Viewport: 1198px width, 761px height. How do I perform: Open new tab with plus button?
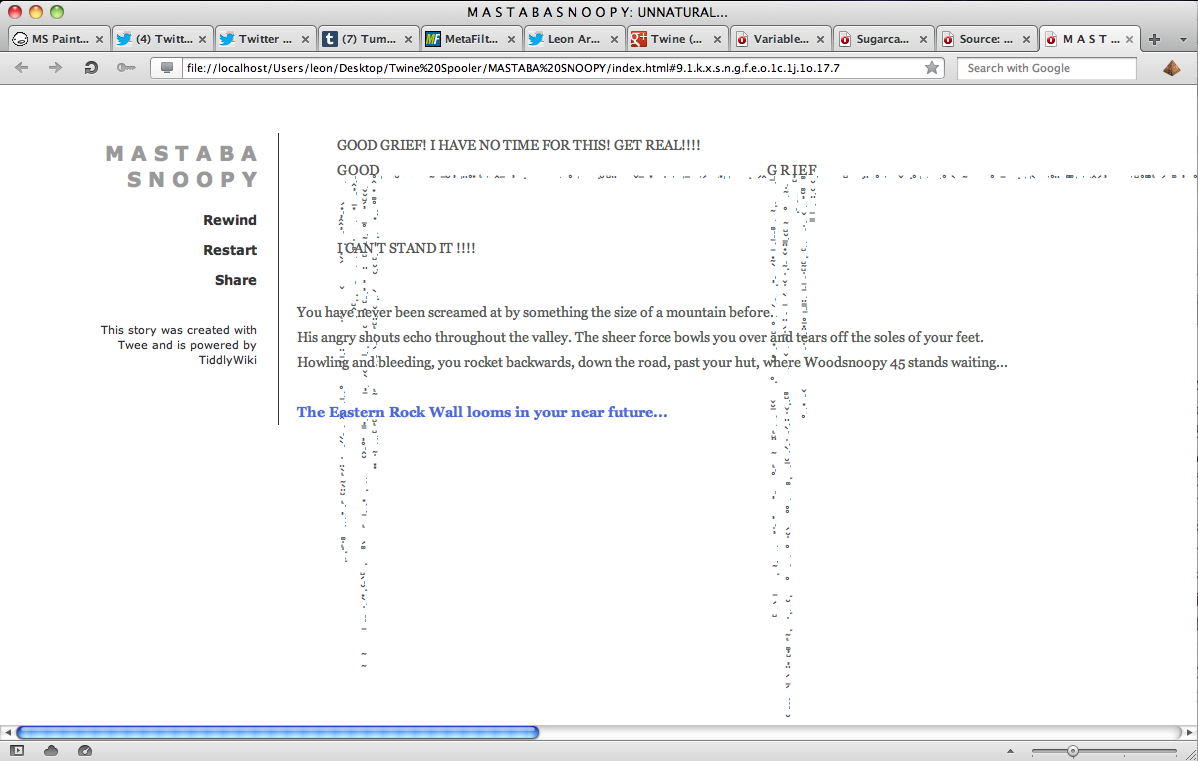pos(1154,39)
